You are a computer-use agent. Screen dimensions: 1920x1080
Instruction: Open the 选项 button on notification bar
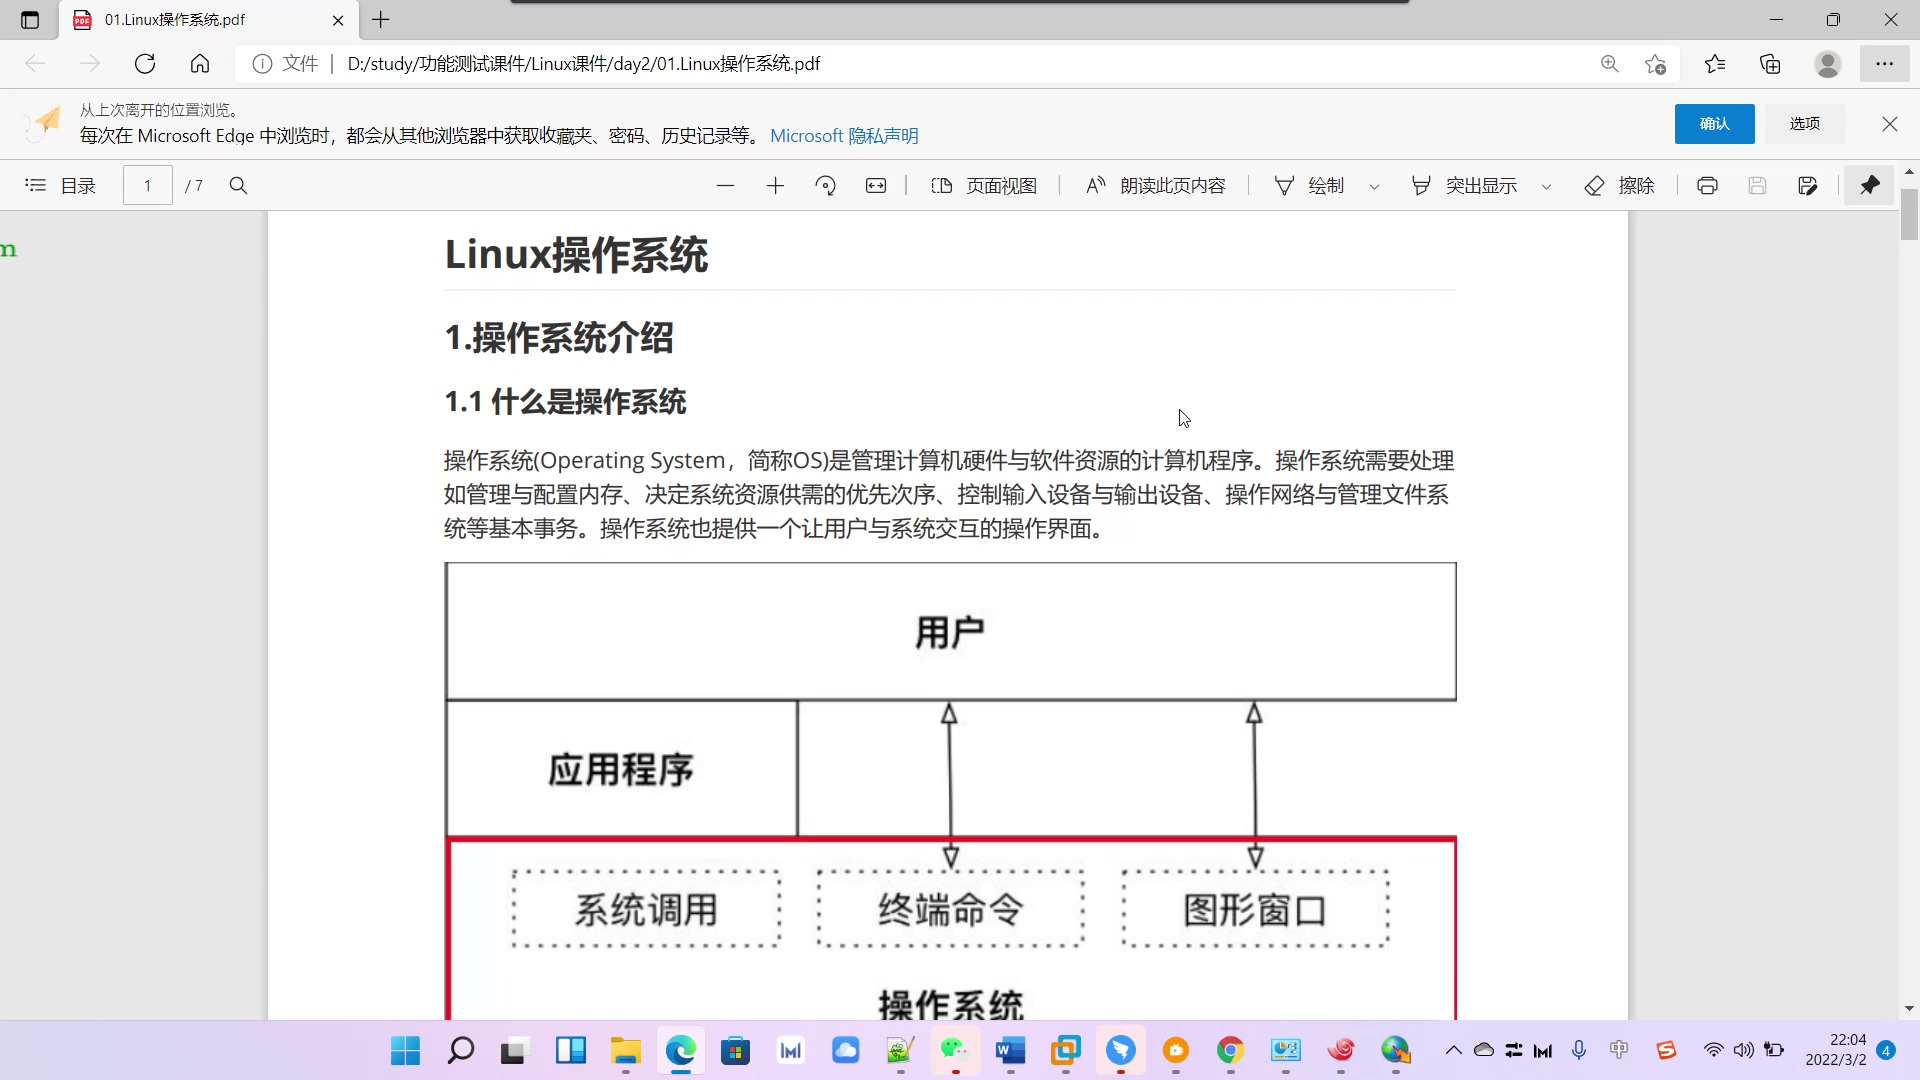coord(1804,124)
